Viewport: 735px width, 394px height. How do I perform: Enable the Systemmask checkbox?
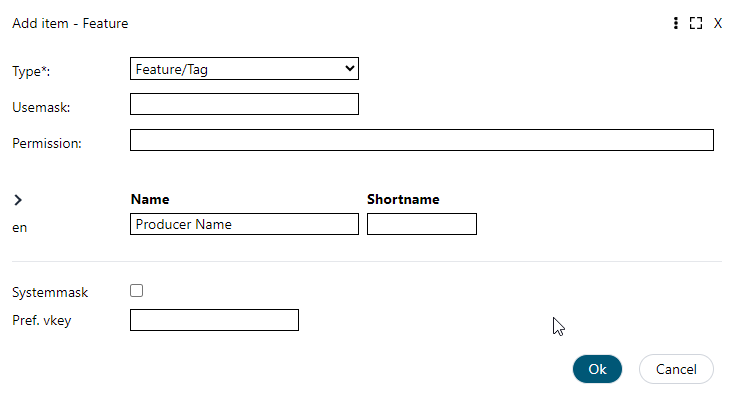pos(136,290)
